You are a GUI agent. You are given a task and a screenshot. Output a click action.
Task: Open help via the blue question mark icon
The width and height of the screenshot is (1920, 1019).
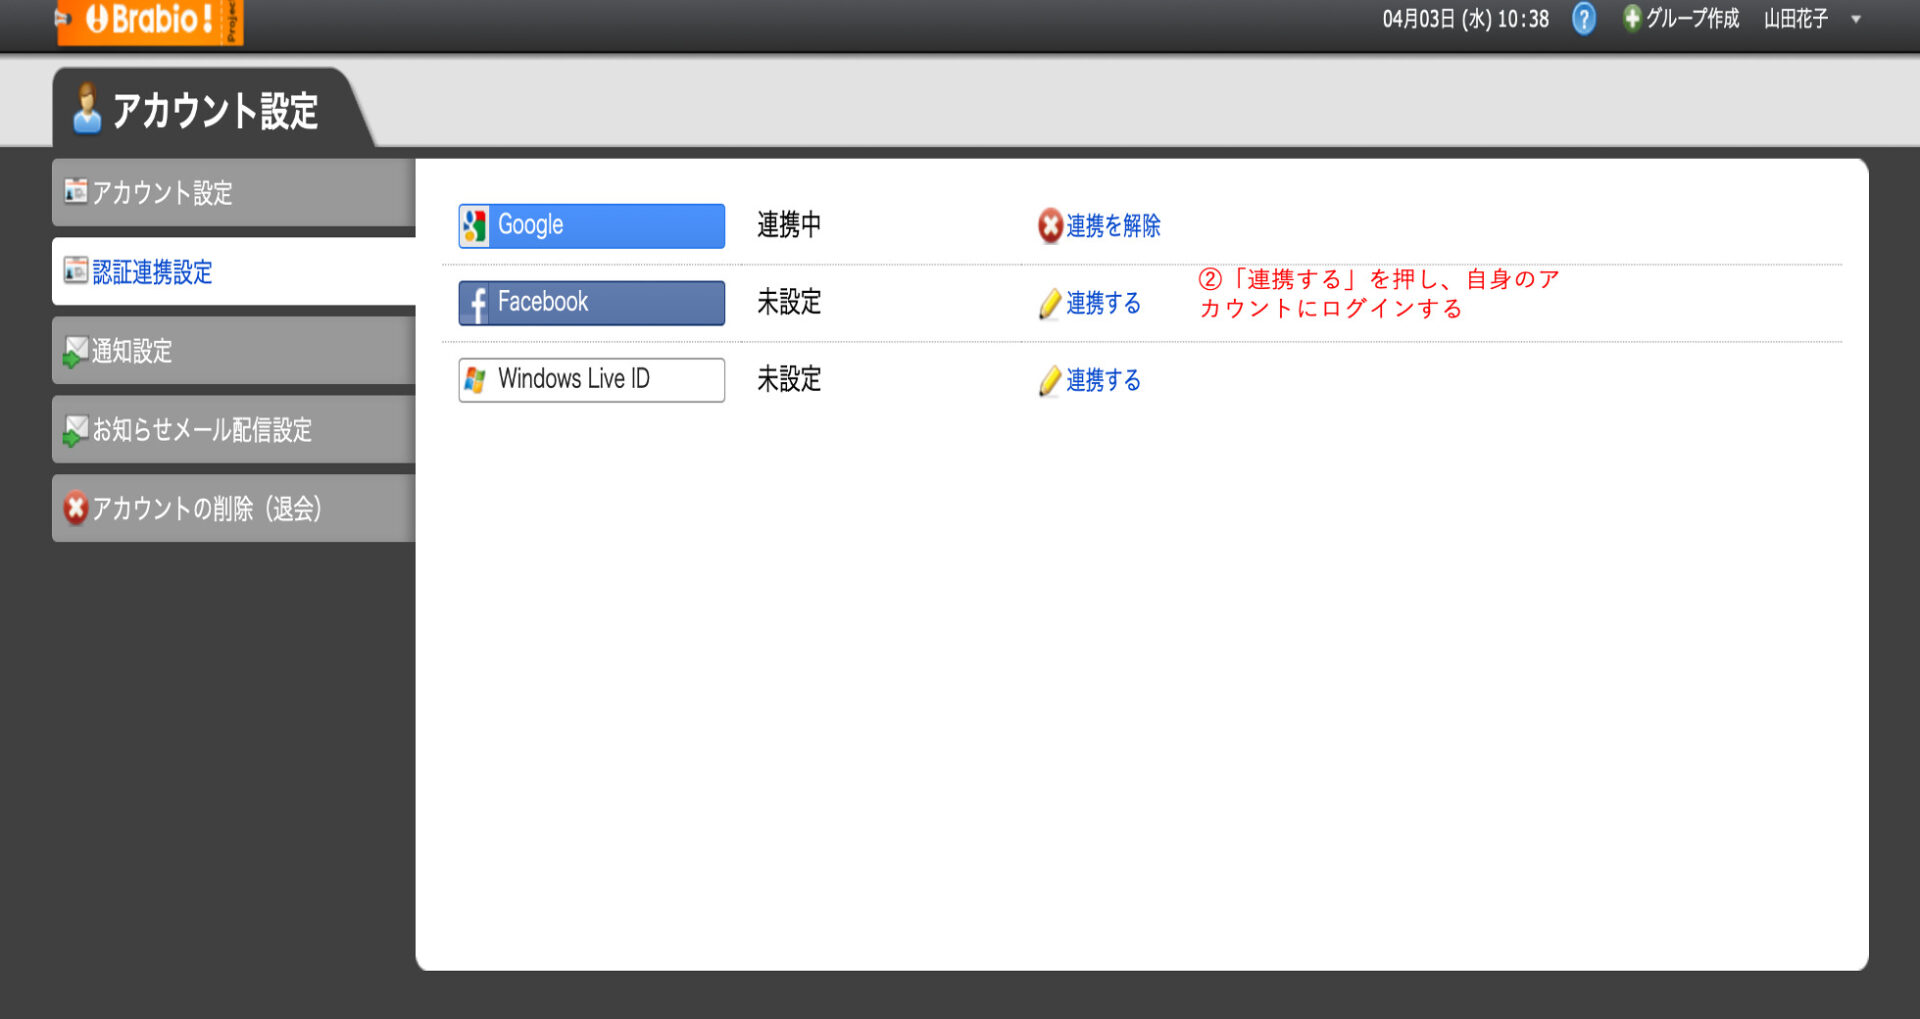1584,19
